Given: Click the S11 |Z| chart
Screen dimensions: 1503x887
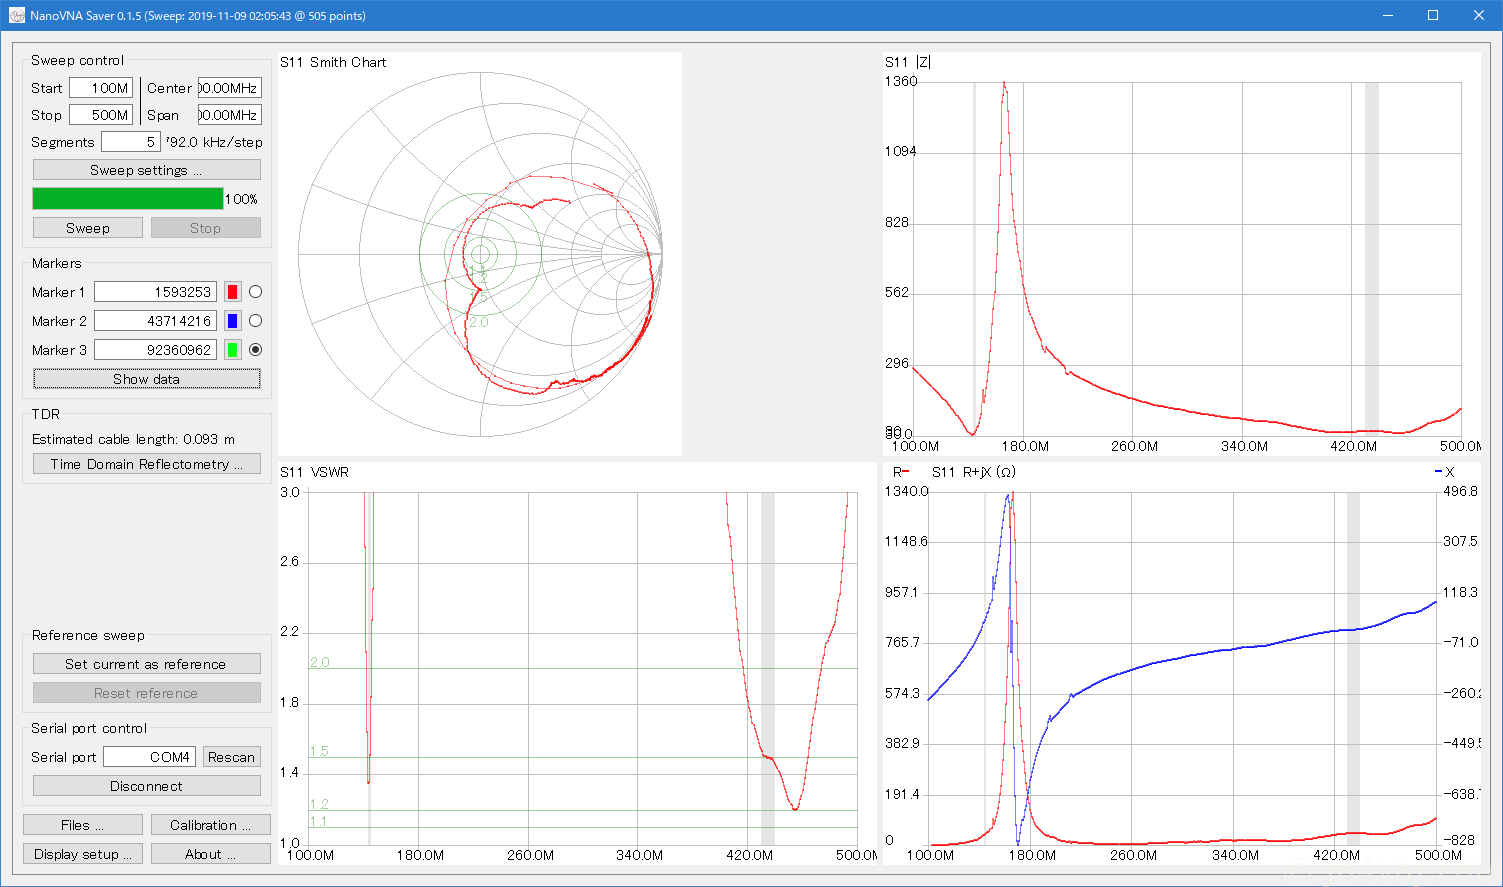Looking at the screenshot, I should [x=1181, y=254].
